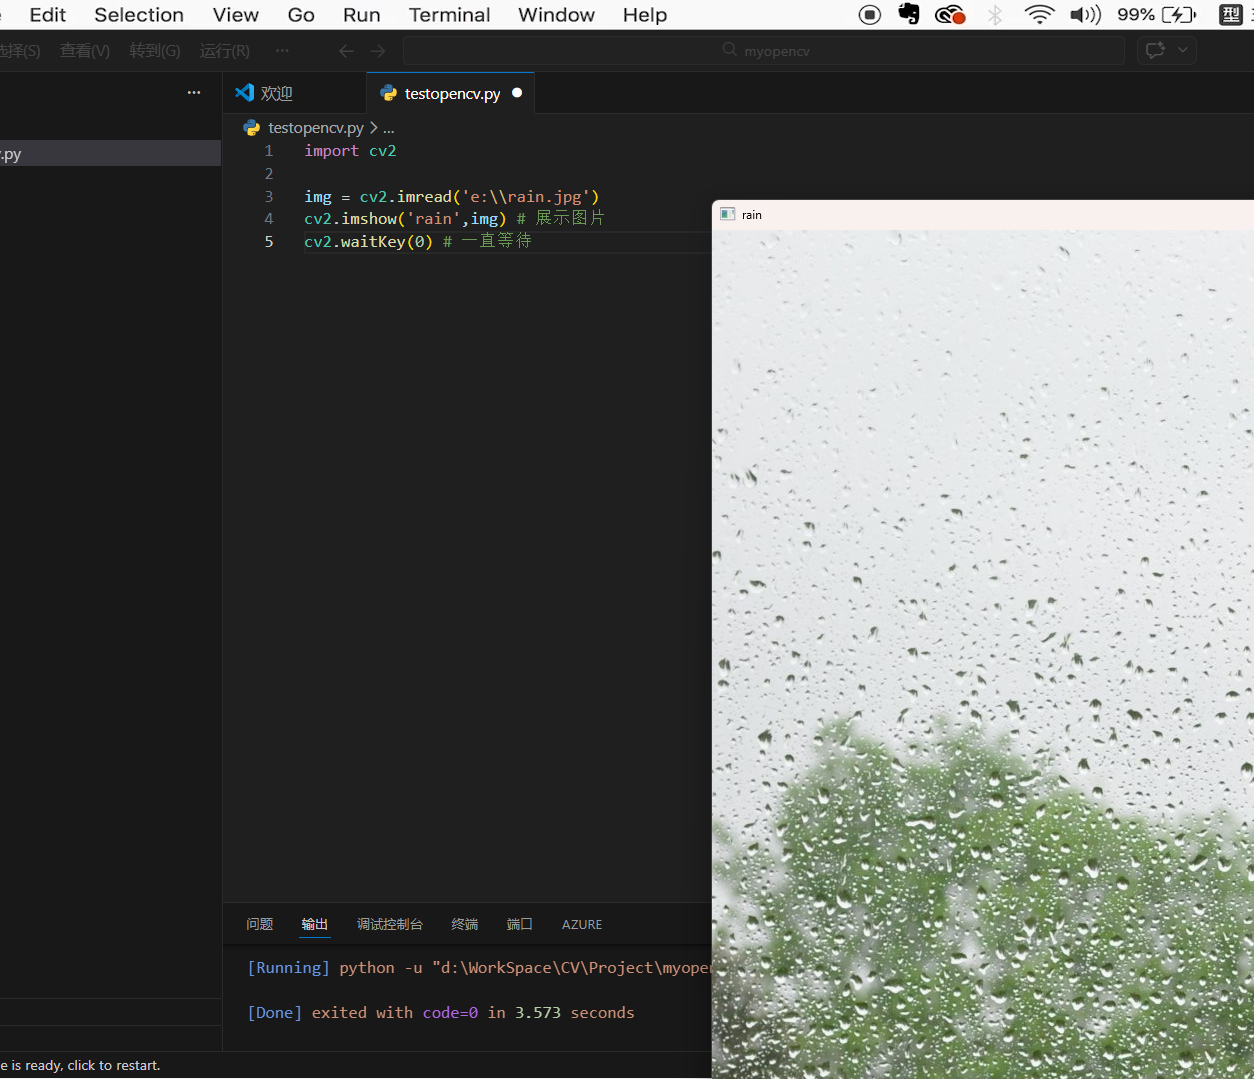Click the unsaved dot on testopencv.py tab
The height and width of the screenshot is (1079, 1254).
pos(517,93)
